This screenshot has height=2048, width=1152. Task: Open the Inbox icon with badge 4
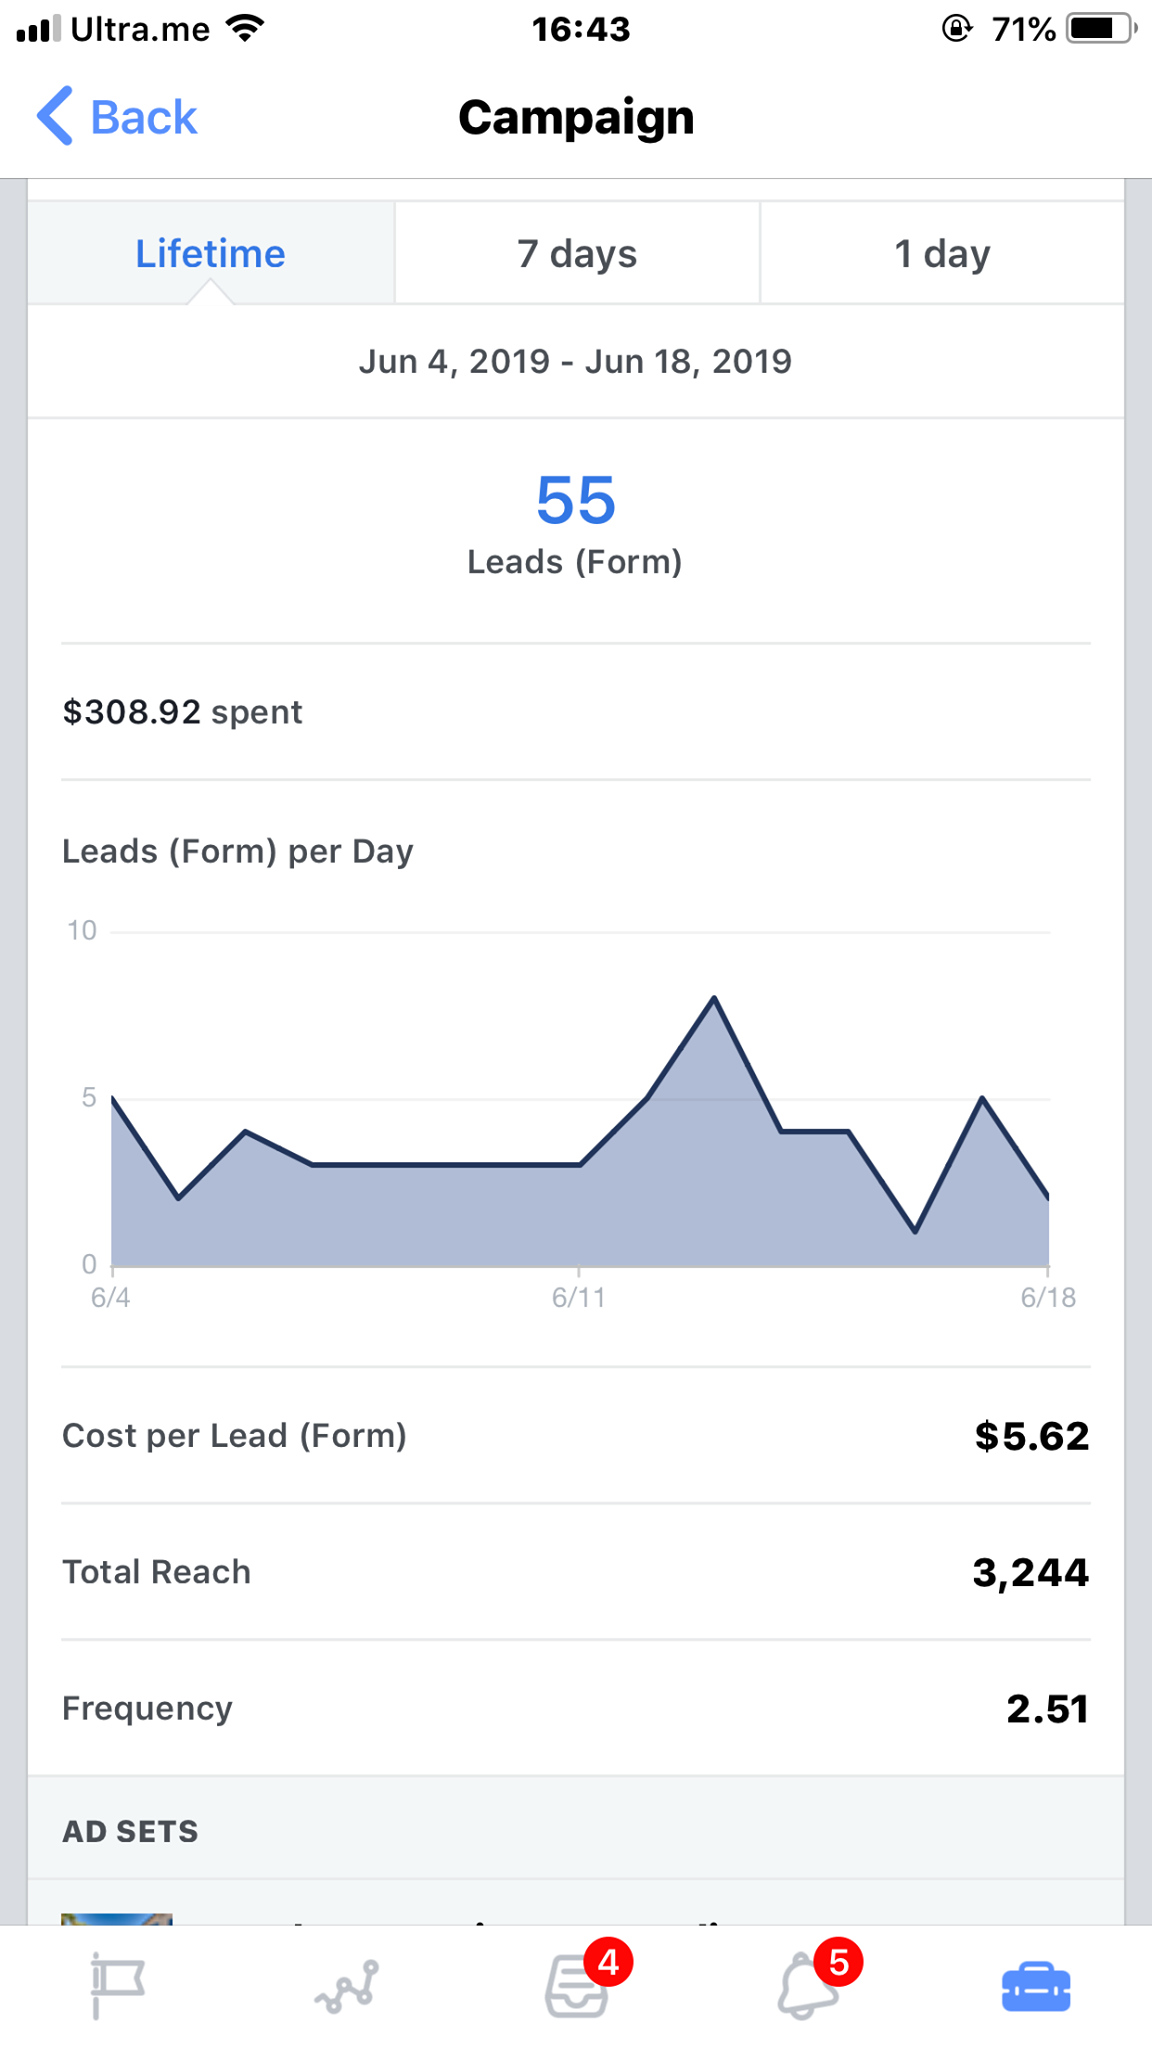[578, 1986]
